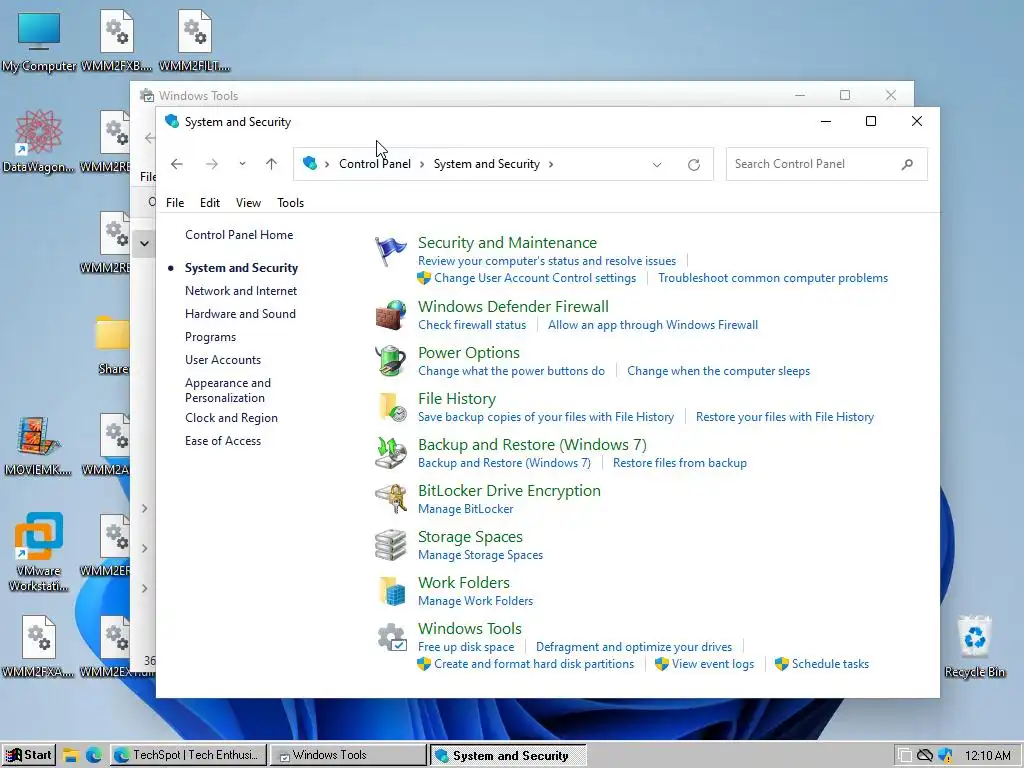The width and height of the screenshot is (1024, 768).
Task: Click Check firewall status link
Action: (472, 325)
